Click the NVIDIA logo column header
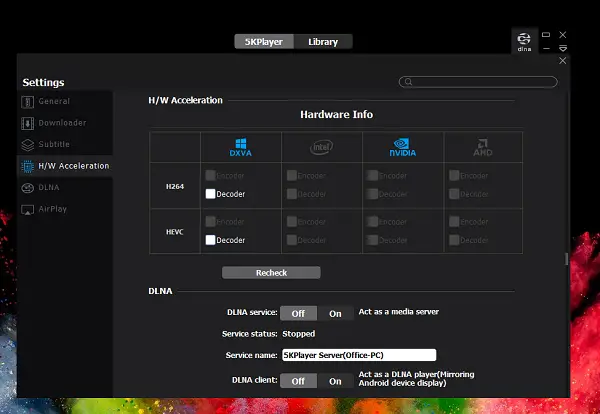 403,147
